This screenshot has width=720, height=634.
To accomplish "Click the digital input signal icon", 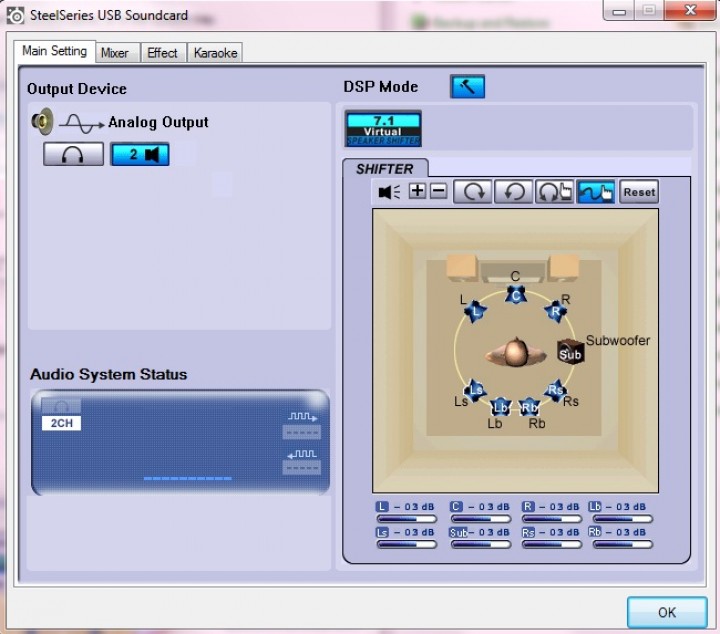I will (x=302, y=454).
